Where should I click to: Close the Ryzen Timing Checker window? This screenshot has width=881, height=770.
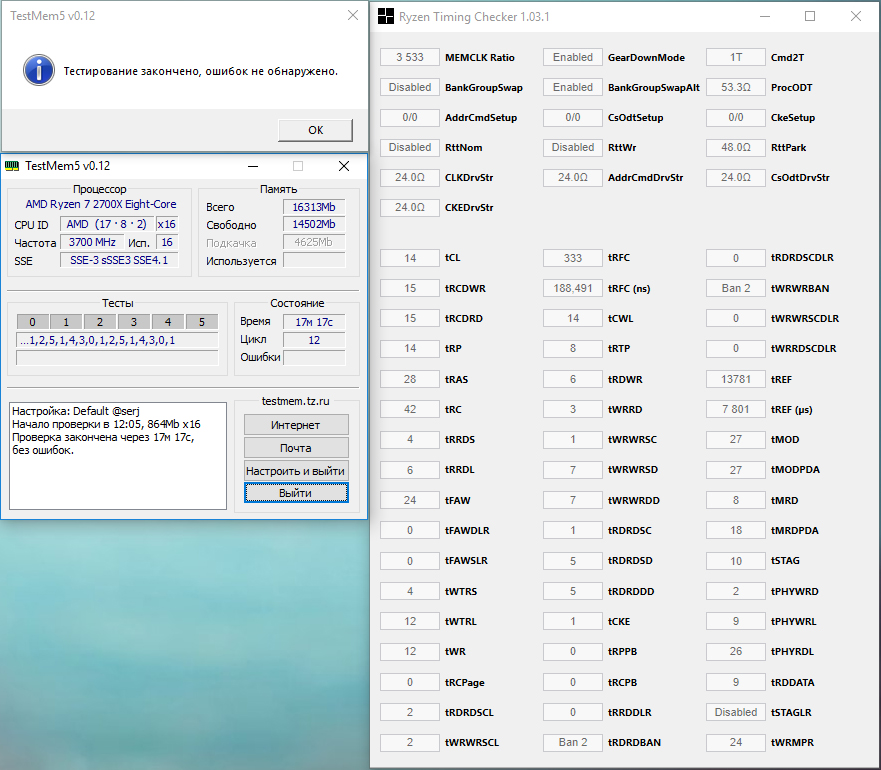coord(855,16)
